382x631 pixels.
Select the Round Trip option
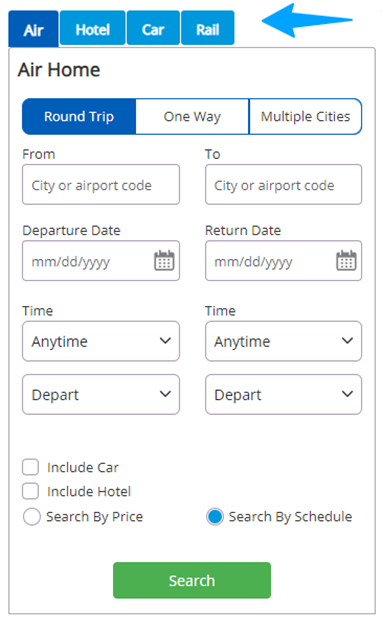79,117
